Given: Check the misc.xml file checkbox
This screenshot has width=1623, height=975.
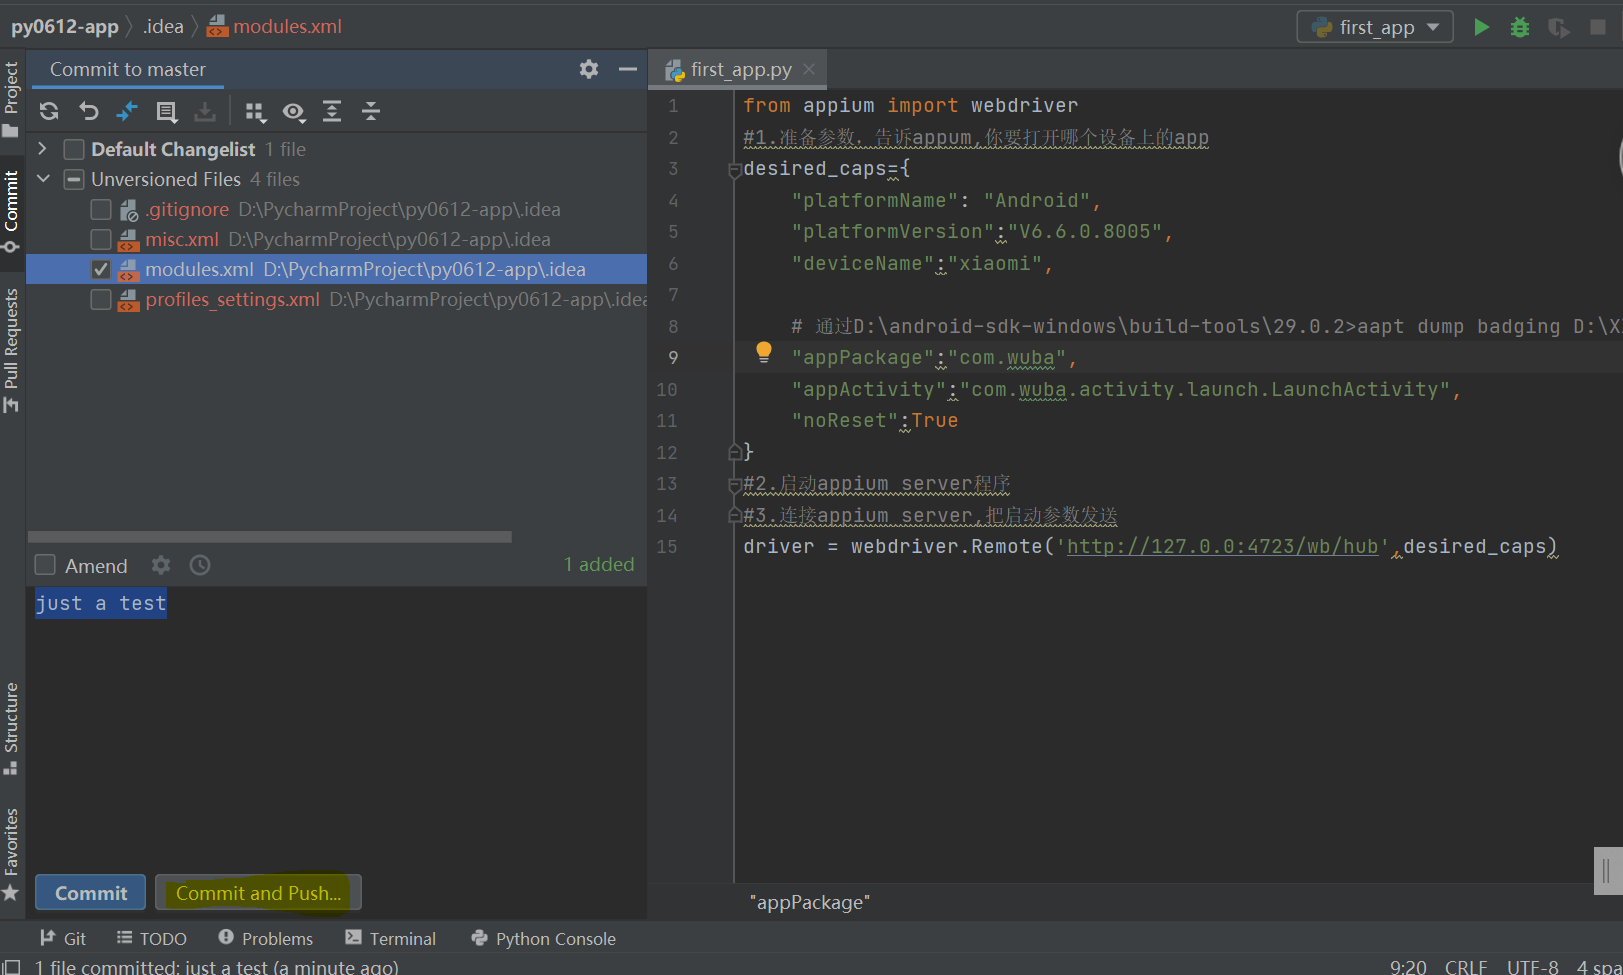Looking at the screenshot, I should (x=100, y=239).
